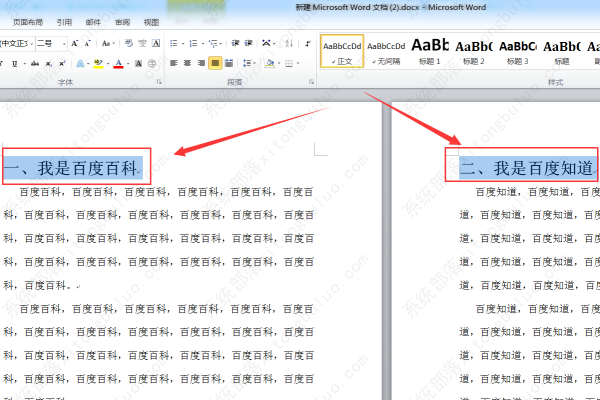Toggle Subscript formatting
Viewport: 600px width, 400px height.
[49, 64]
